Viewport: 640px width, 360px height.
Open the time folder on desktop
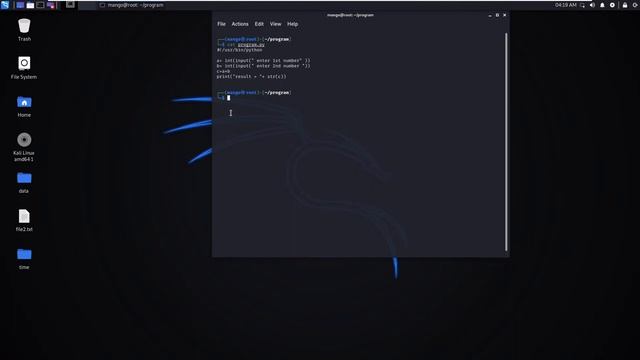tap(24, 258)
